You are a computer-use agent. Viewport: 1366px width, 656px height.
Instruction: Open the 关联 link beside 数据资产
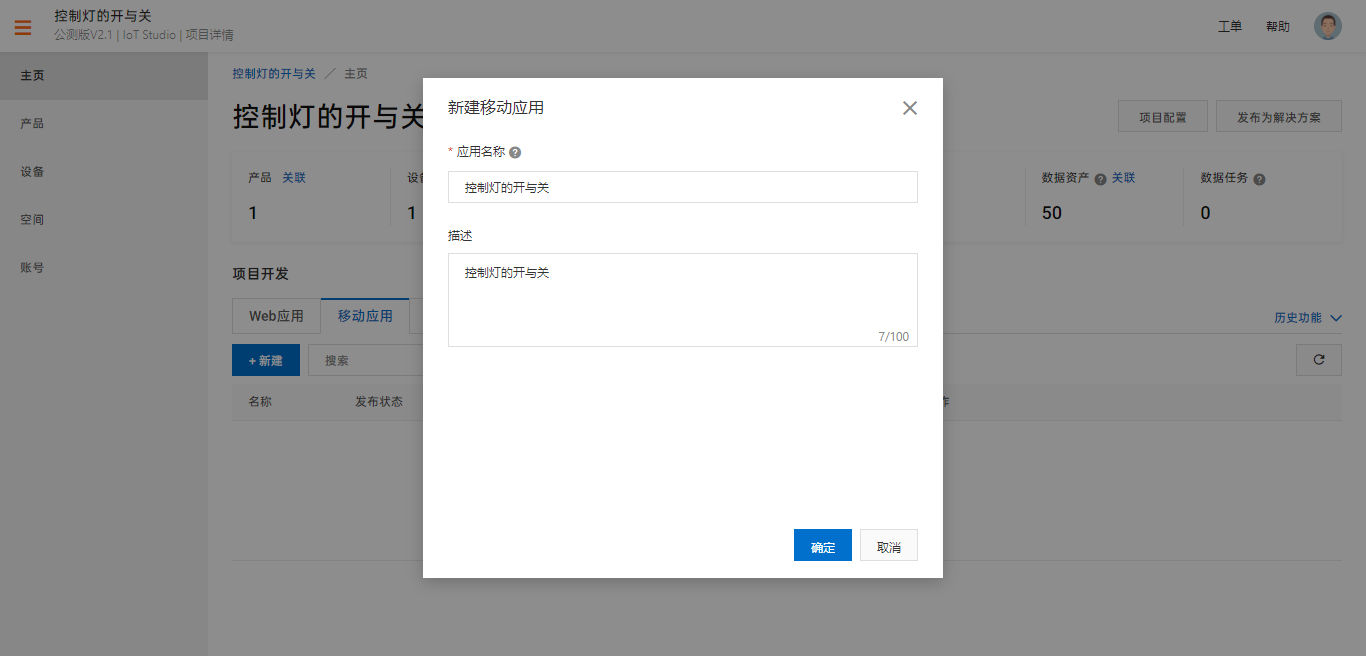pyautogui.click(x=1122, y=177)
